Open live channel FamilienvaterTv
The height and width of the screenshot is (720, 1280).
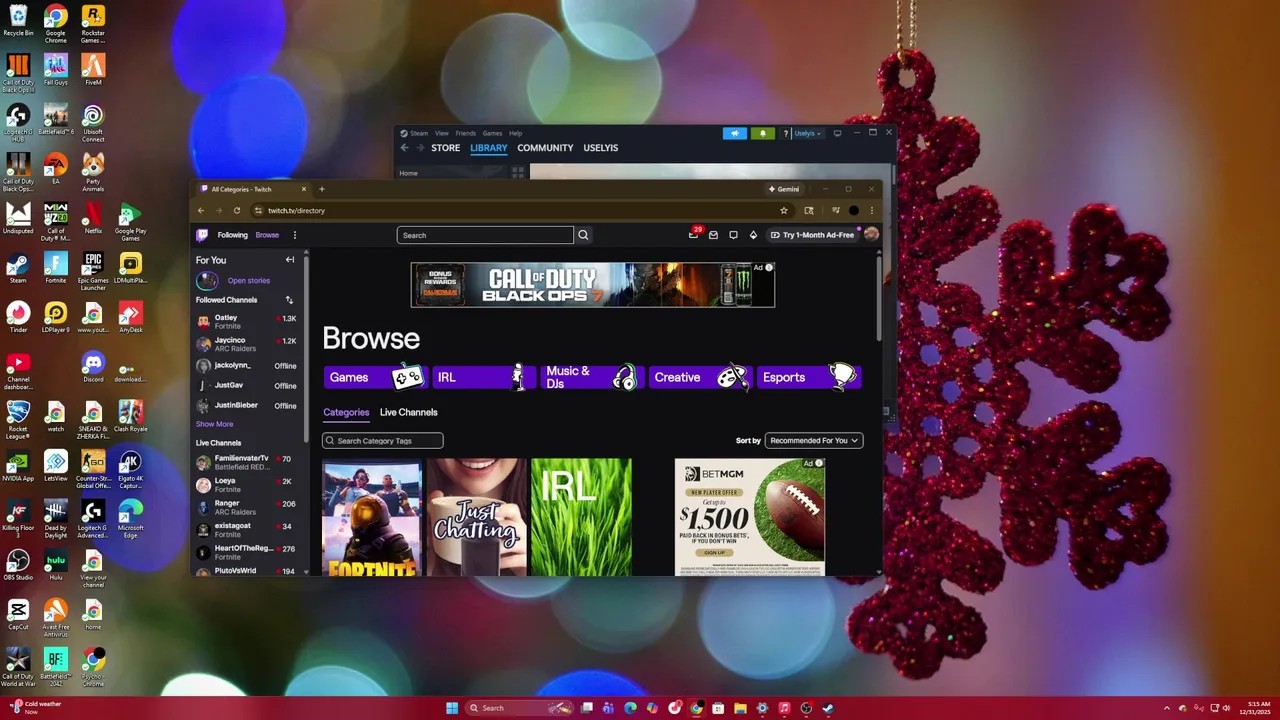[247, 463]
